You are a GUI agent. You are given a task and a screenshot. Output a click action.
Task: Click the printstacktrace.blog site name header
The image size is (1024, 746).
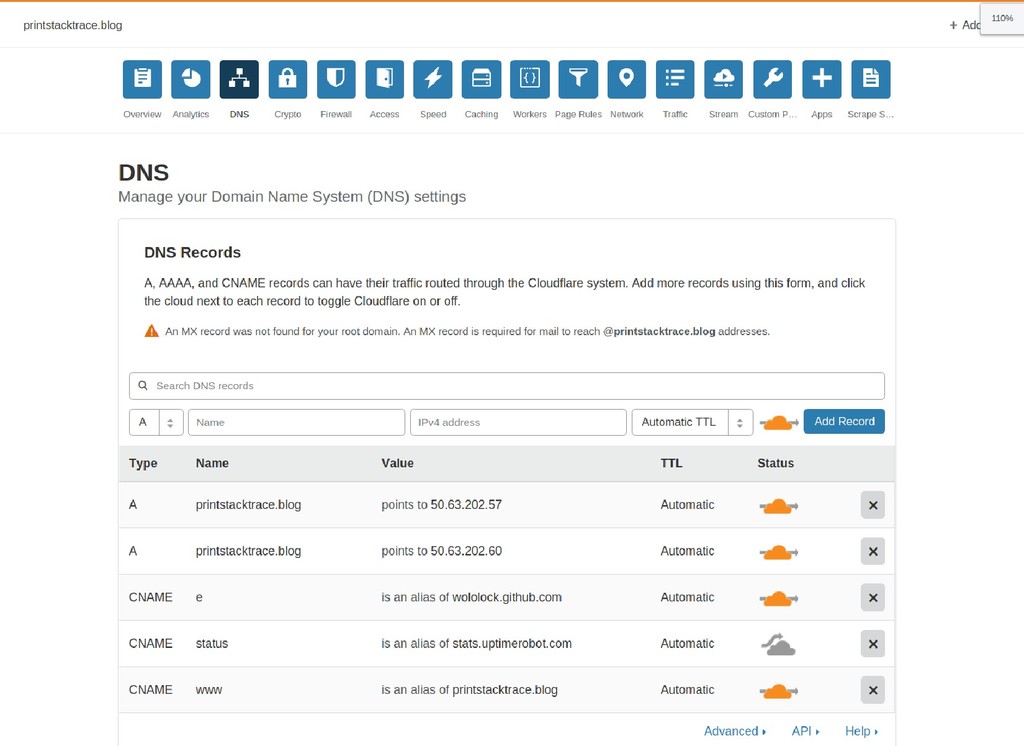(72, 25)
